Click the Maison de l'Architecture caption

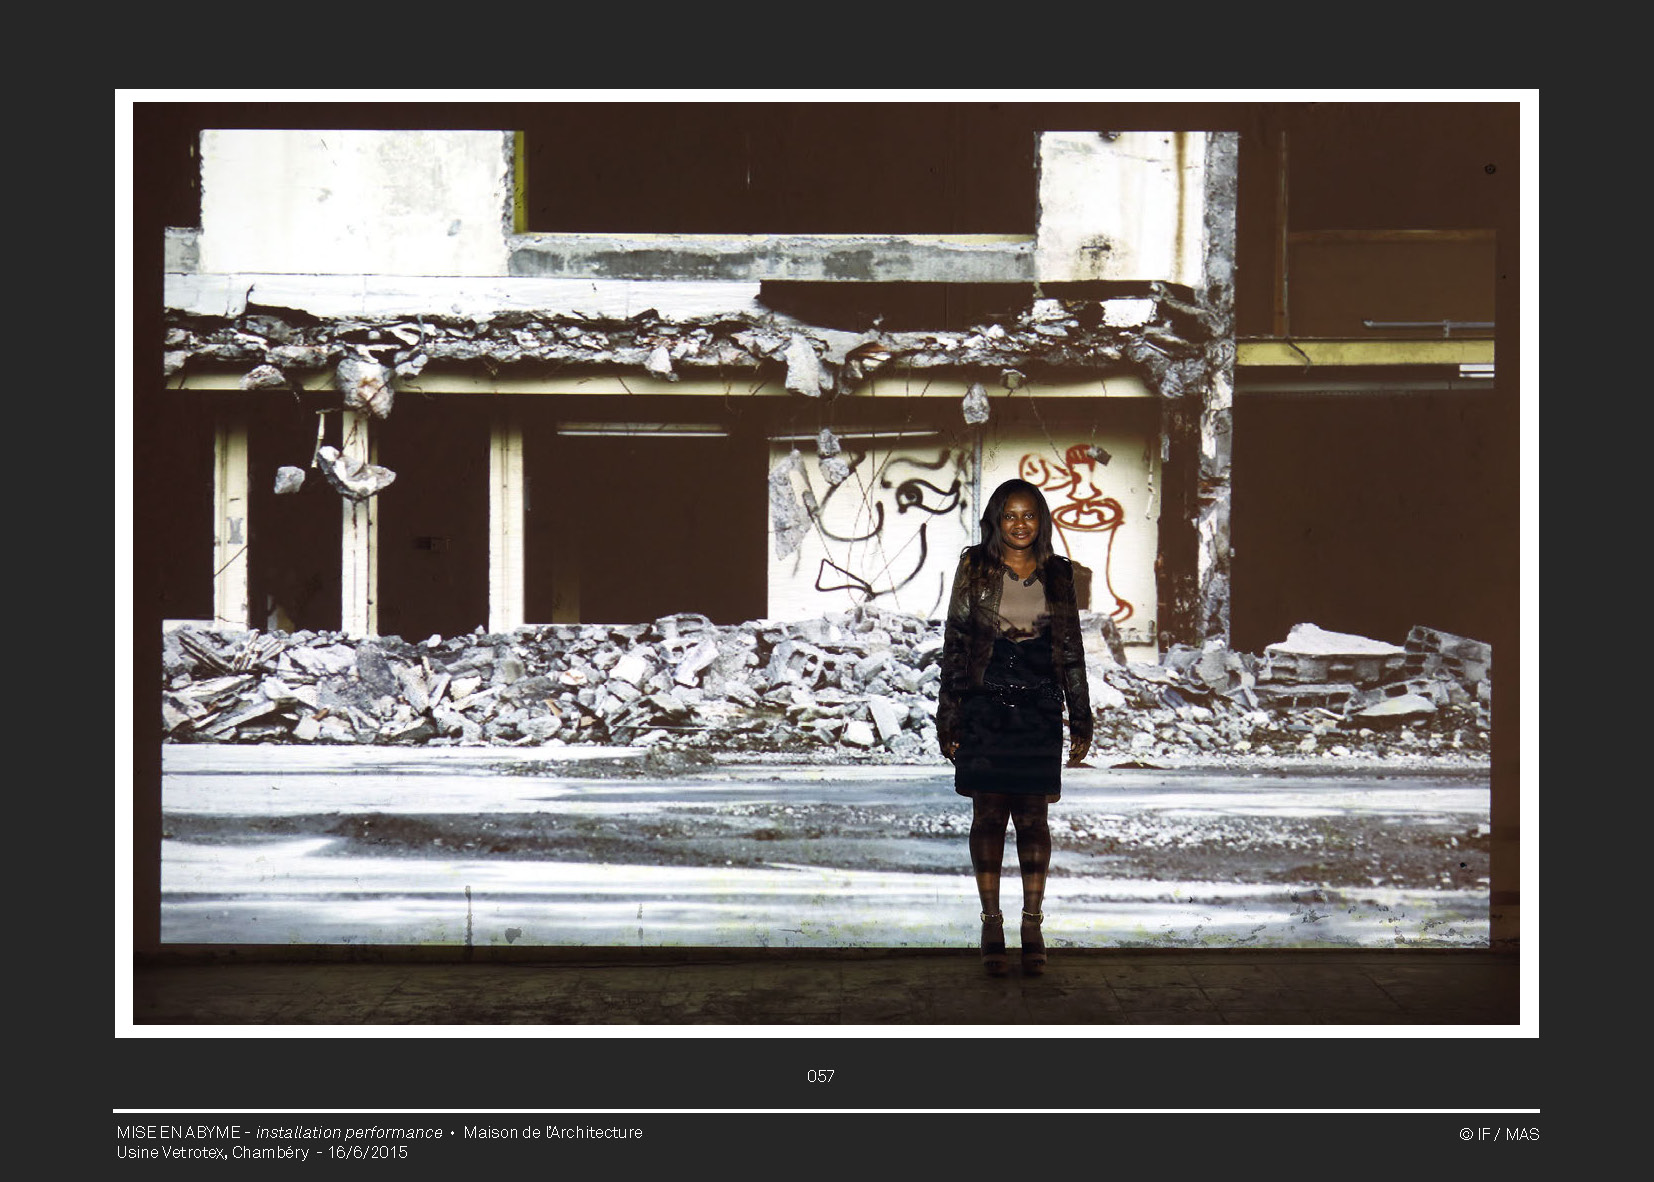(552, 1132)
